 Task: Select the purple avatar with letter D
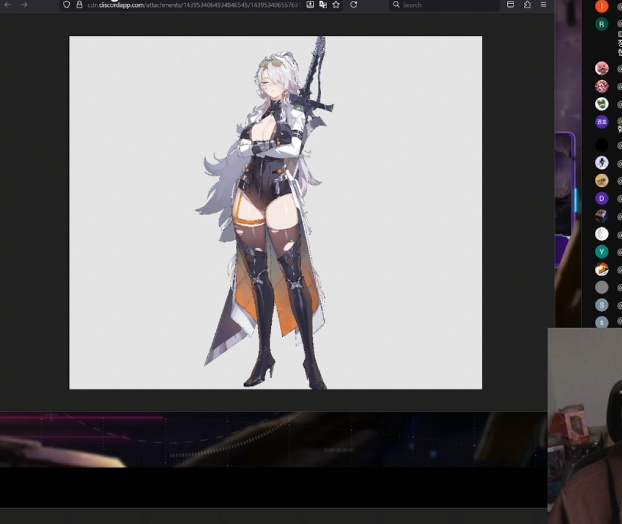click(602, 198)
